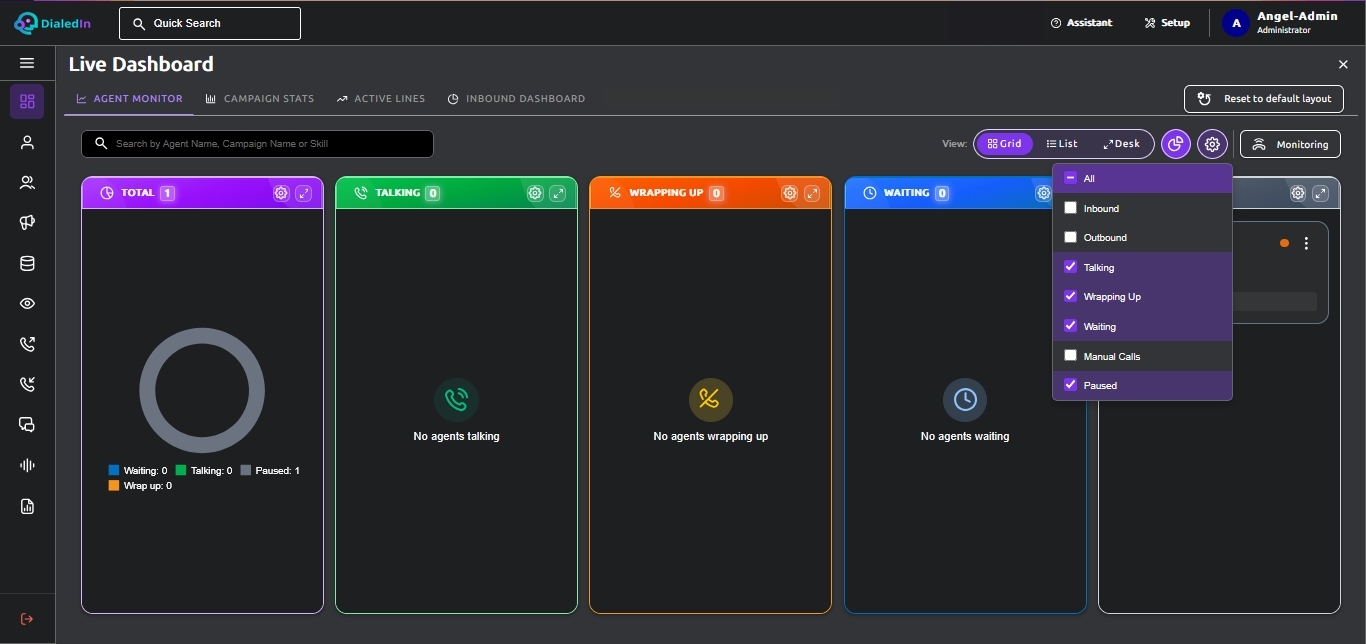Open the dashboard settings gear near Monitoring

[x=1212, y=144]
